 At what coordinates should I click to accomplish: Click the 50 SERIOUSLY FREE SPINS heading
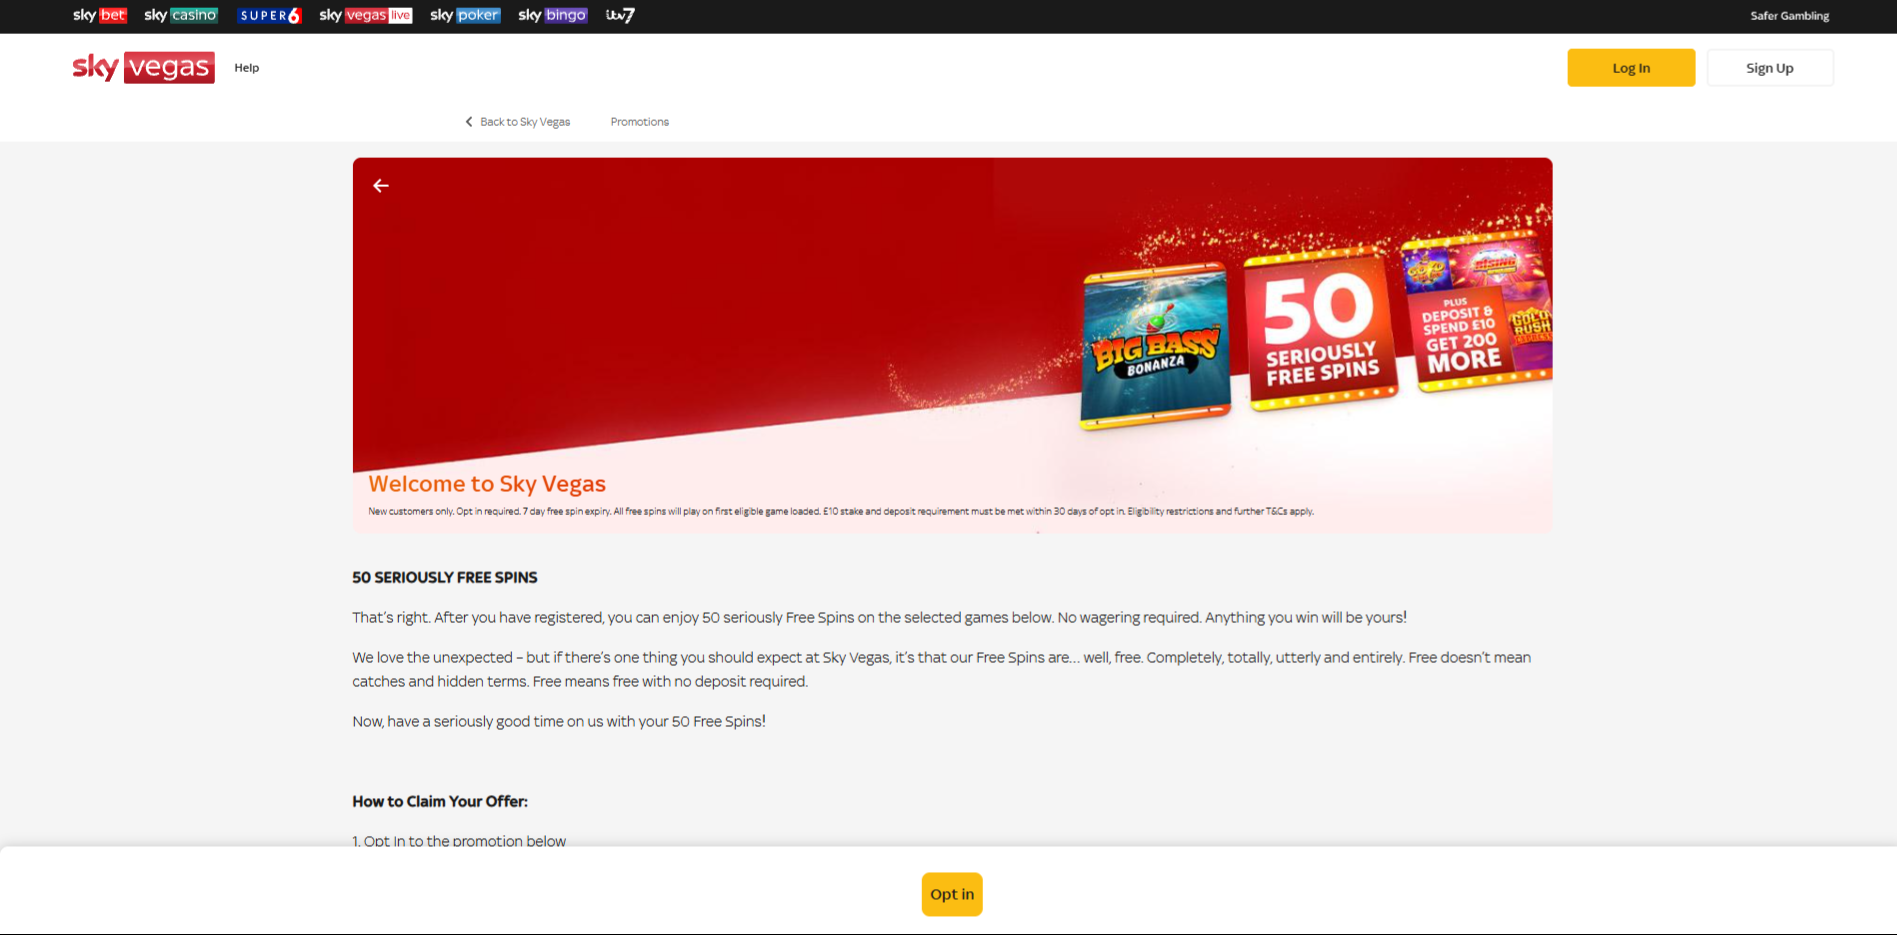pyautogui.click(x=445, y=578)
